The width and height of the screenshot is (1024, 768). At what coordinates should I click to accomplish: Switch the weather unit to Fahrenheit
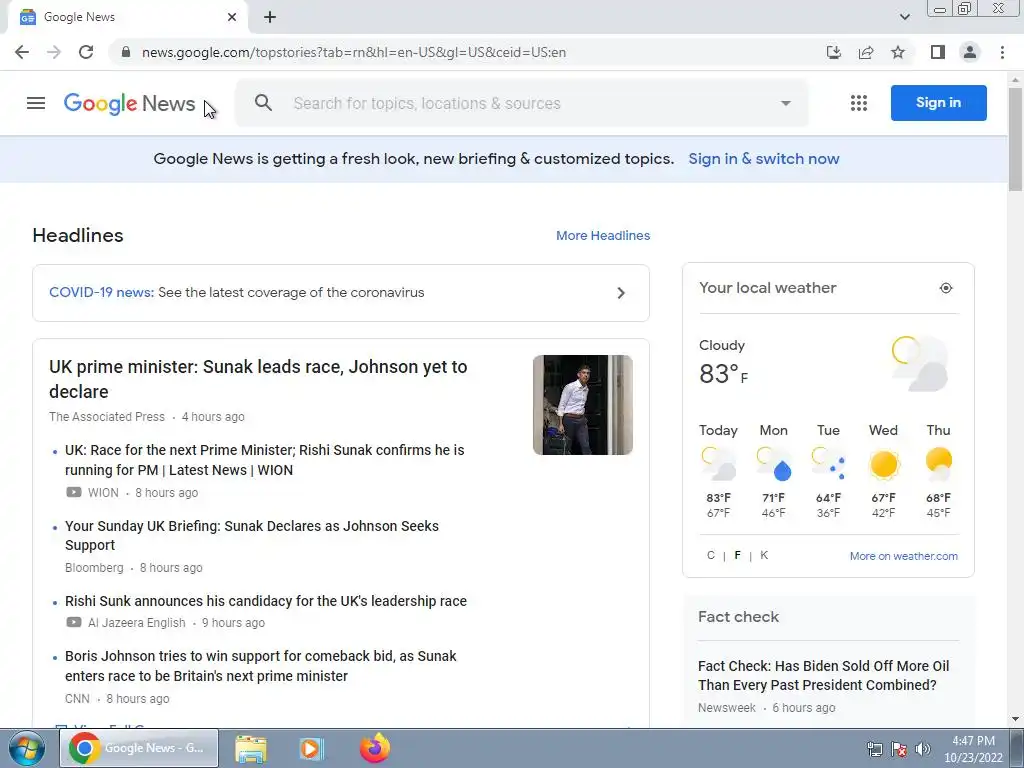click(x=737, y=555)
